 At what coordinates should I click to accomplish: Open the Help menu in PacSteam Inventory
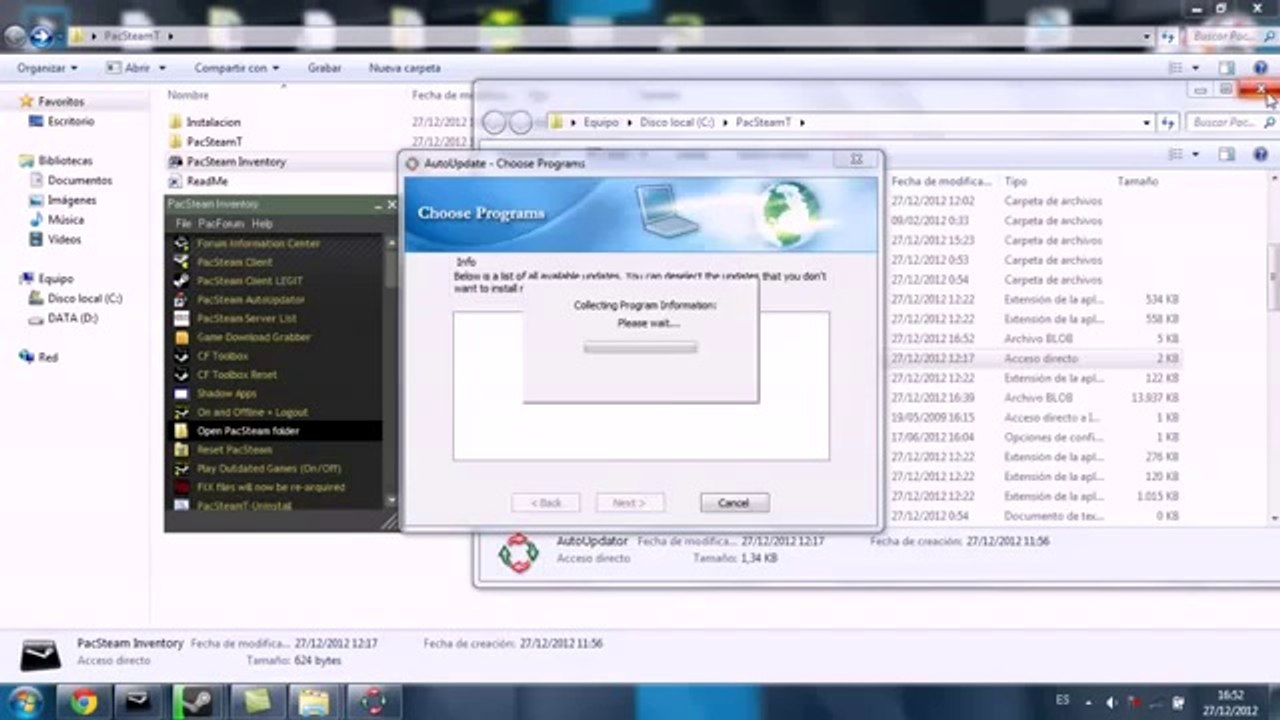262,223
